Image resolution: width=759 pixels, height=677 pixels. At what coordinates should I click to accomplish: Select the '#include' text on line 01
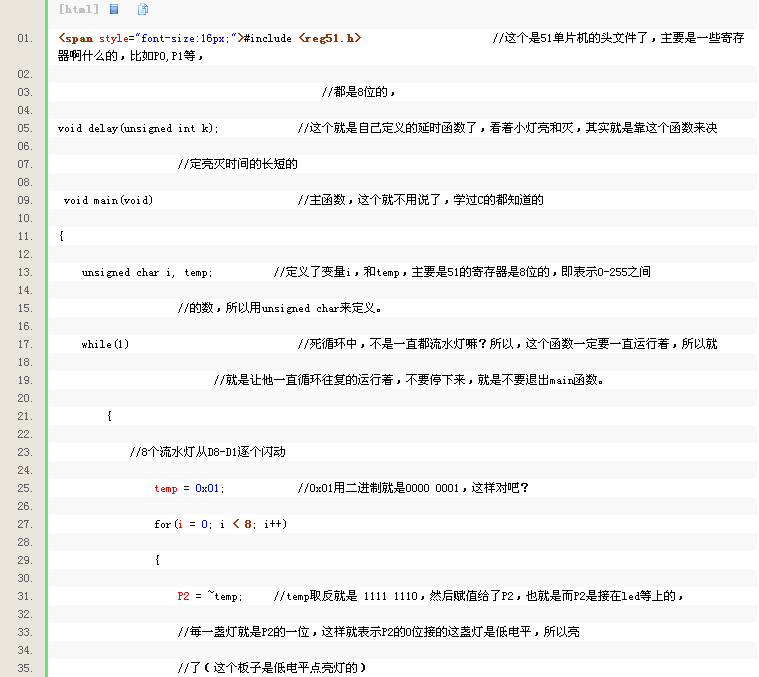268,38
